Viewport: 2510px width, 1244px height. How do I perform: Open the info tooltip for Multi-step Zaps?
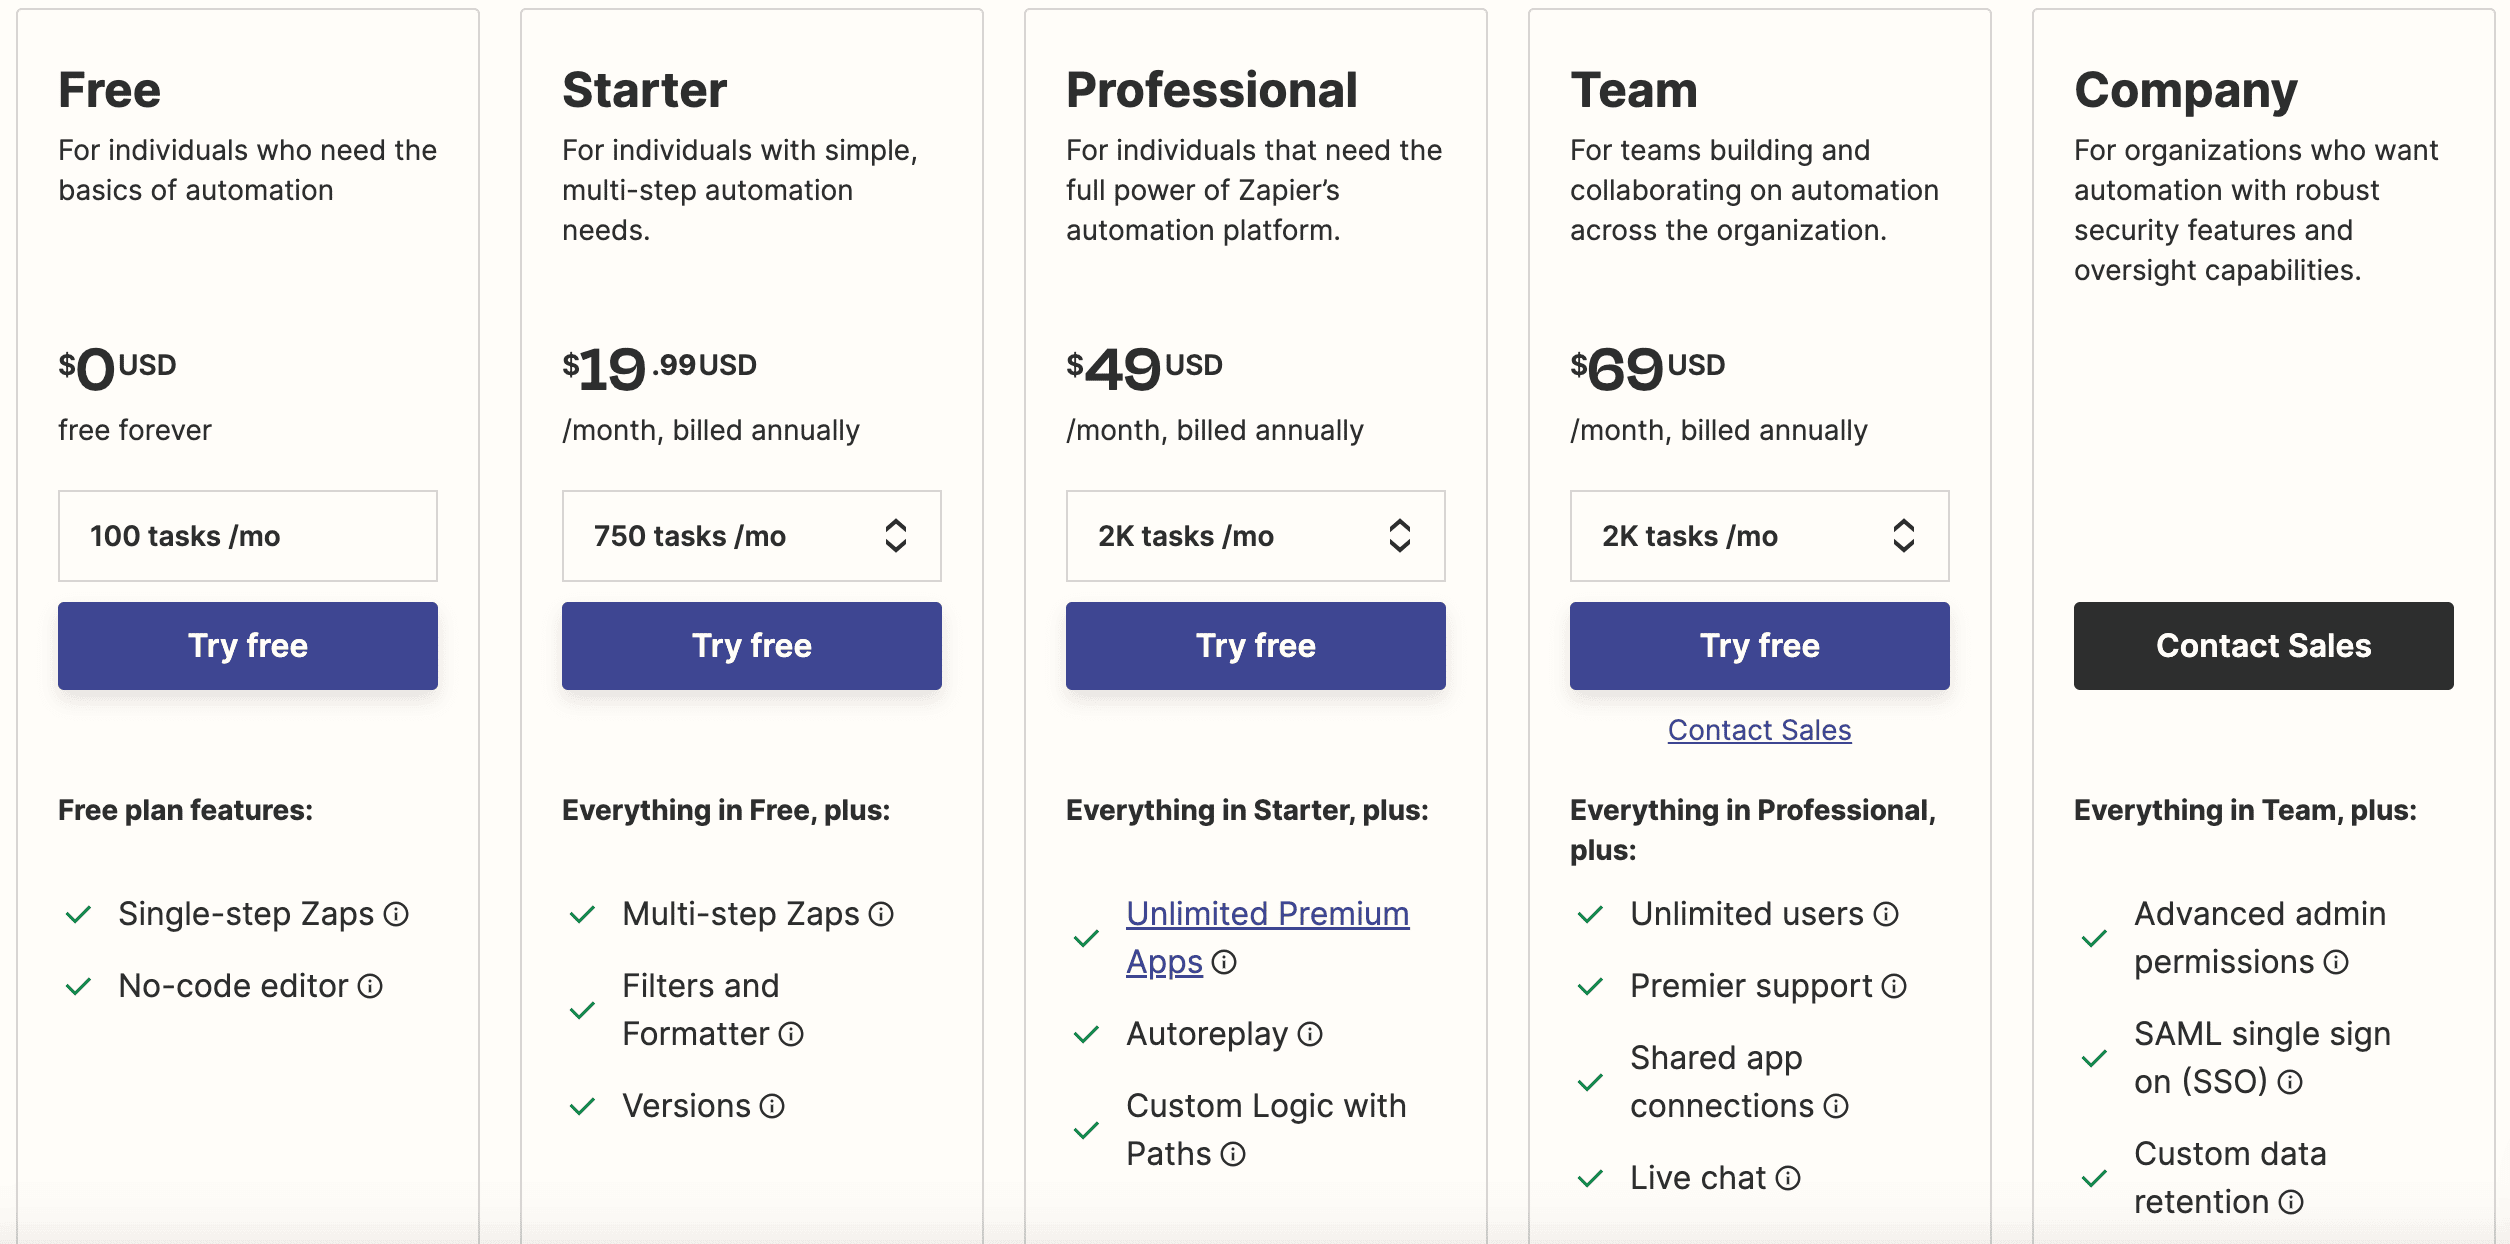(881, 914)
